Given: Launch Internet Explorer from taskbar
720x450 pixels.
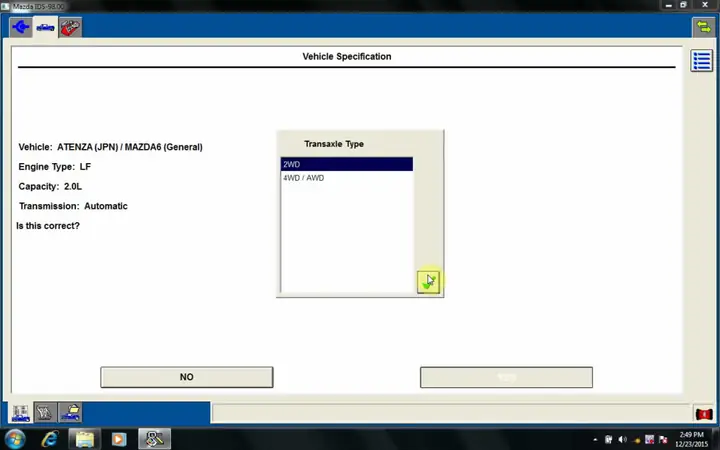Looking at the screenshot, I should tap(50, 439).
